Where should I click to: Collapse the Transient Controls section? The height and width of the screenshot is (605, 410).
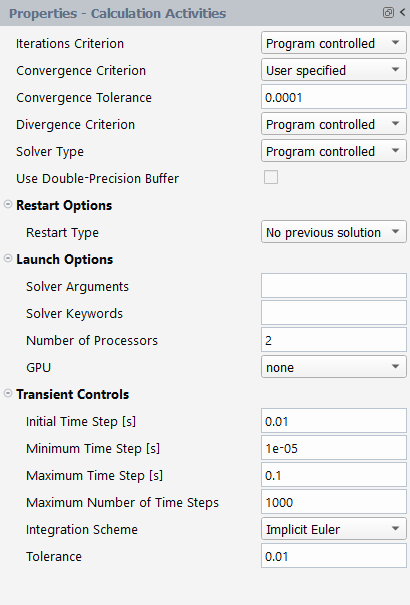[x=8, y=393]
